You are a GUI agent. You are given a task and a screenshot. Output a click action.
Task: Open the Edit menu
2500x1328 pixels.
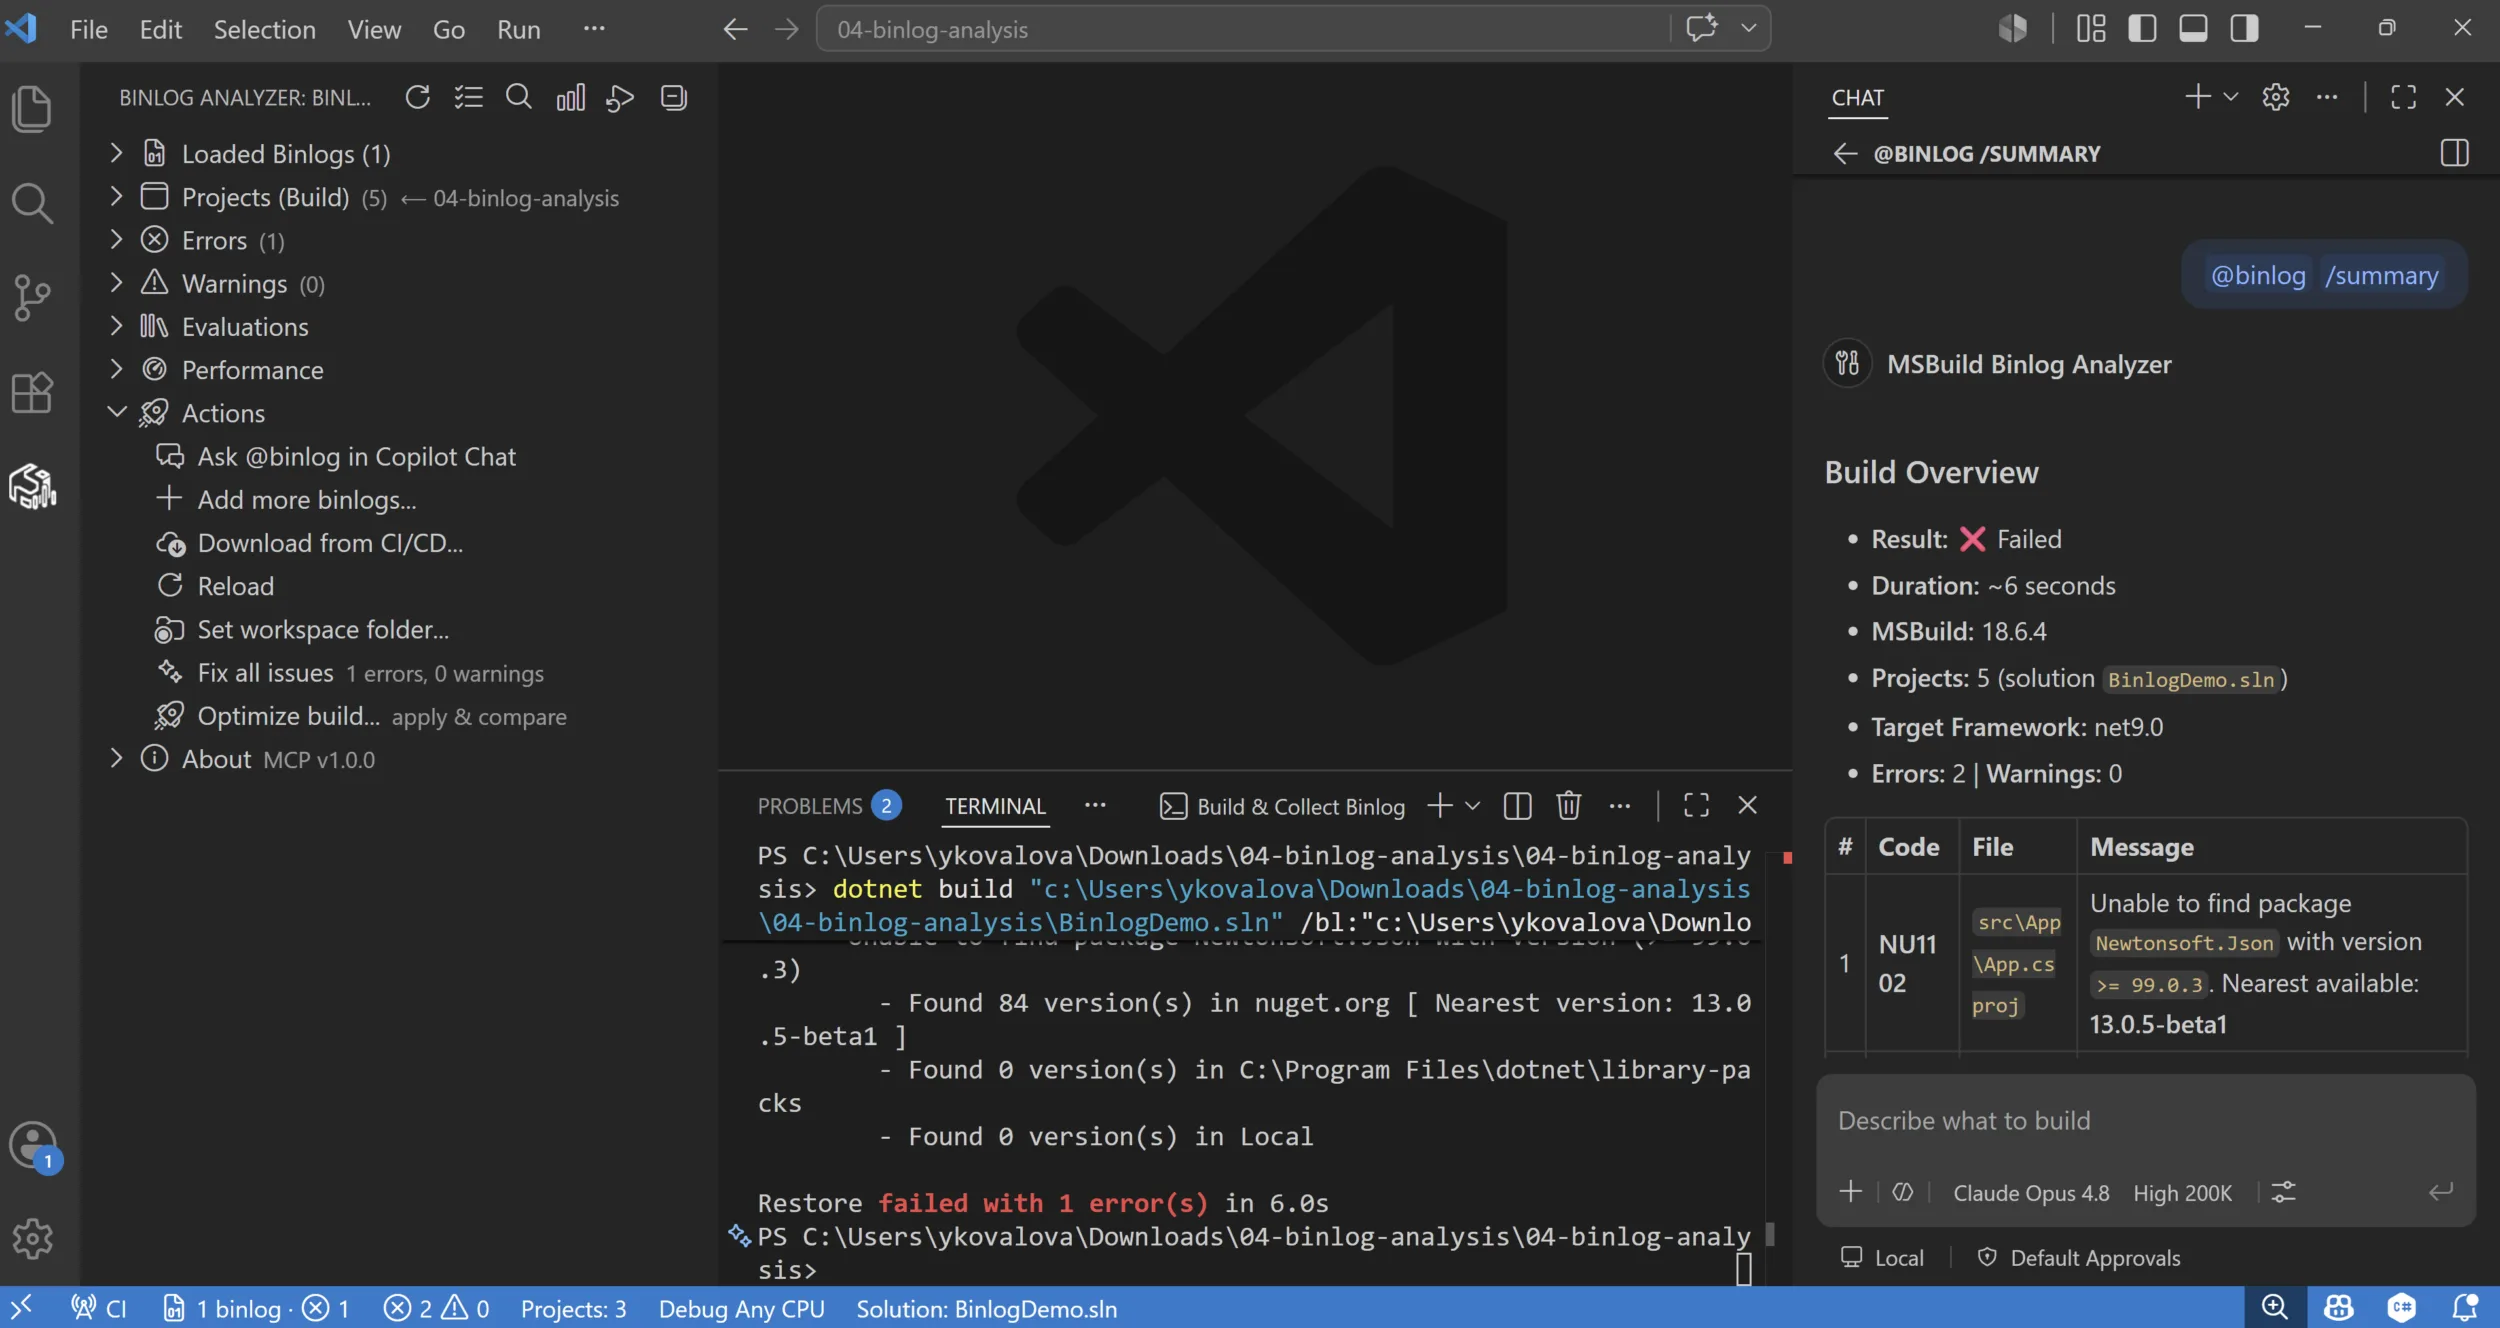pos(160,29)
